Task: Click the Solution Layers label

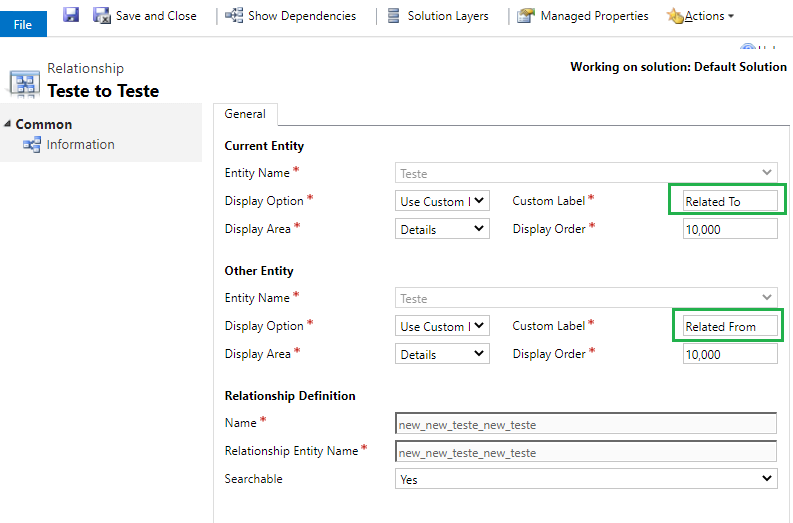Action: (x=448, y=16)
